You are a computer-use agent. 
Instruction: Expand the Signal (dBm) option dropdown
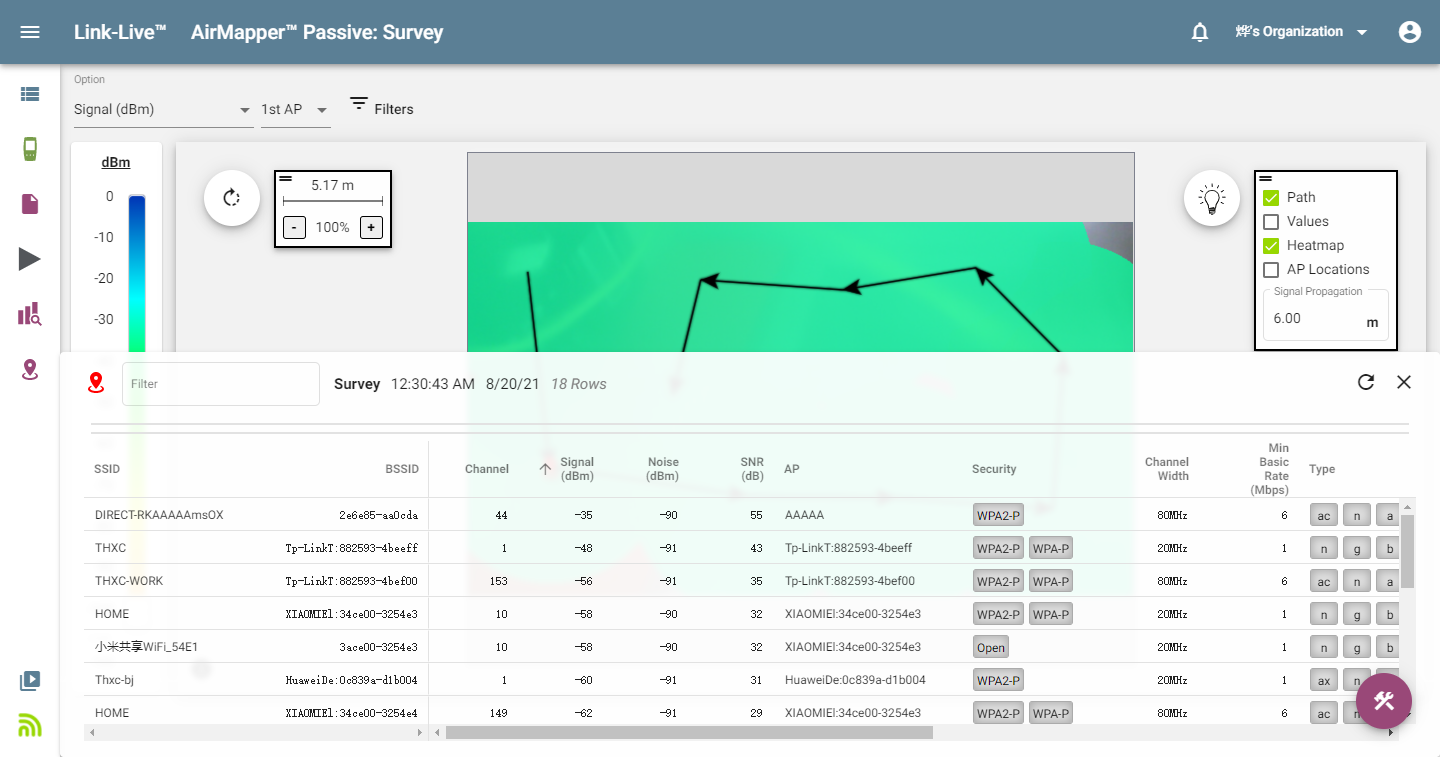click(x=162, y=110)
